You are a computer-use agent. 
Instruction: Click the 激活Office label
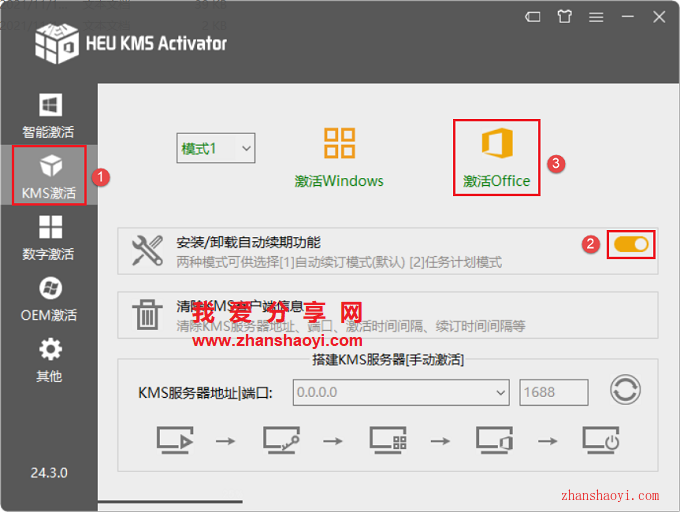pos(497,181)
